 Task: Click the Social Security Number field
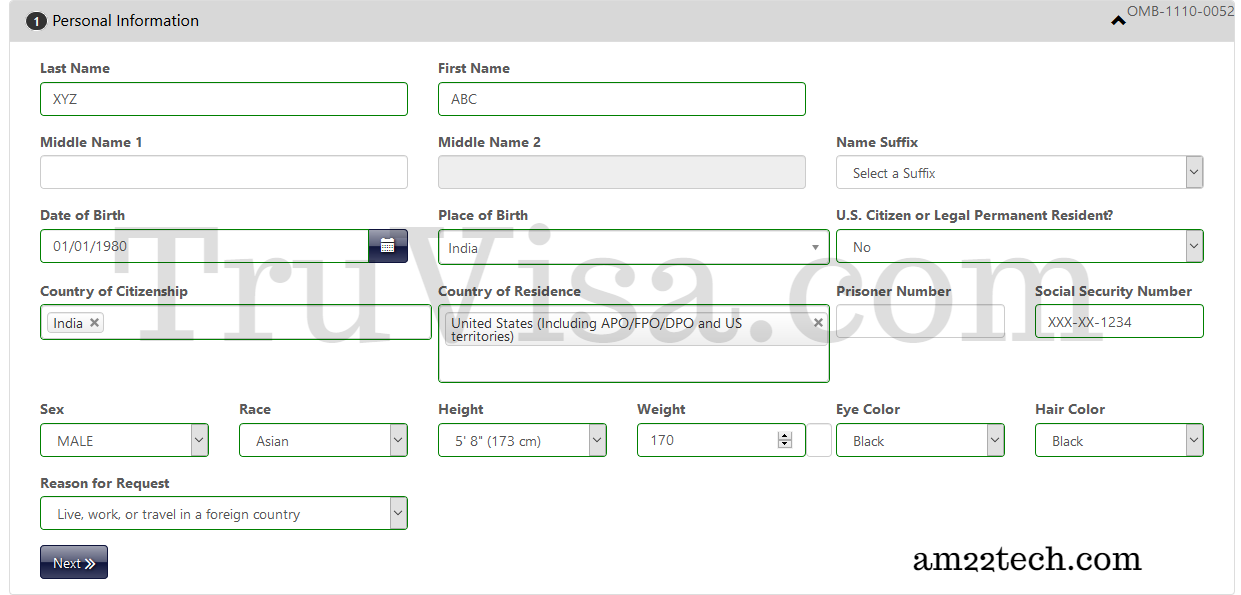1119,322
